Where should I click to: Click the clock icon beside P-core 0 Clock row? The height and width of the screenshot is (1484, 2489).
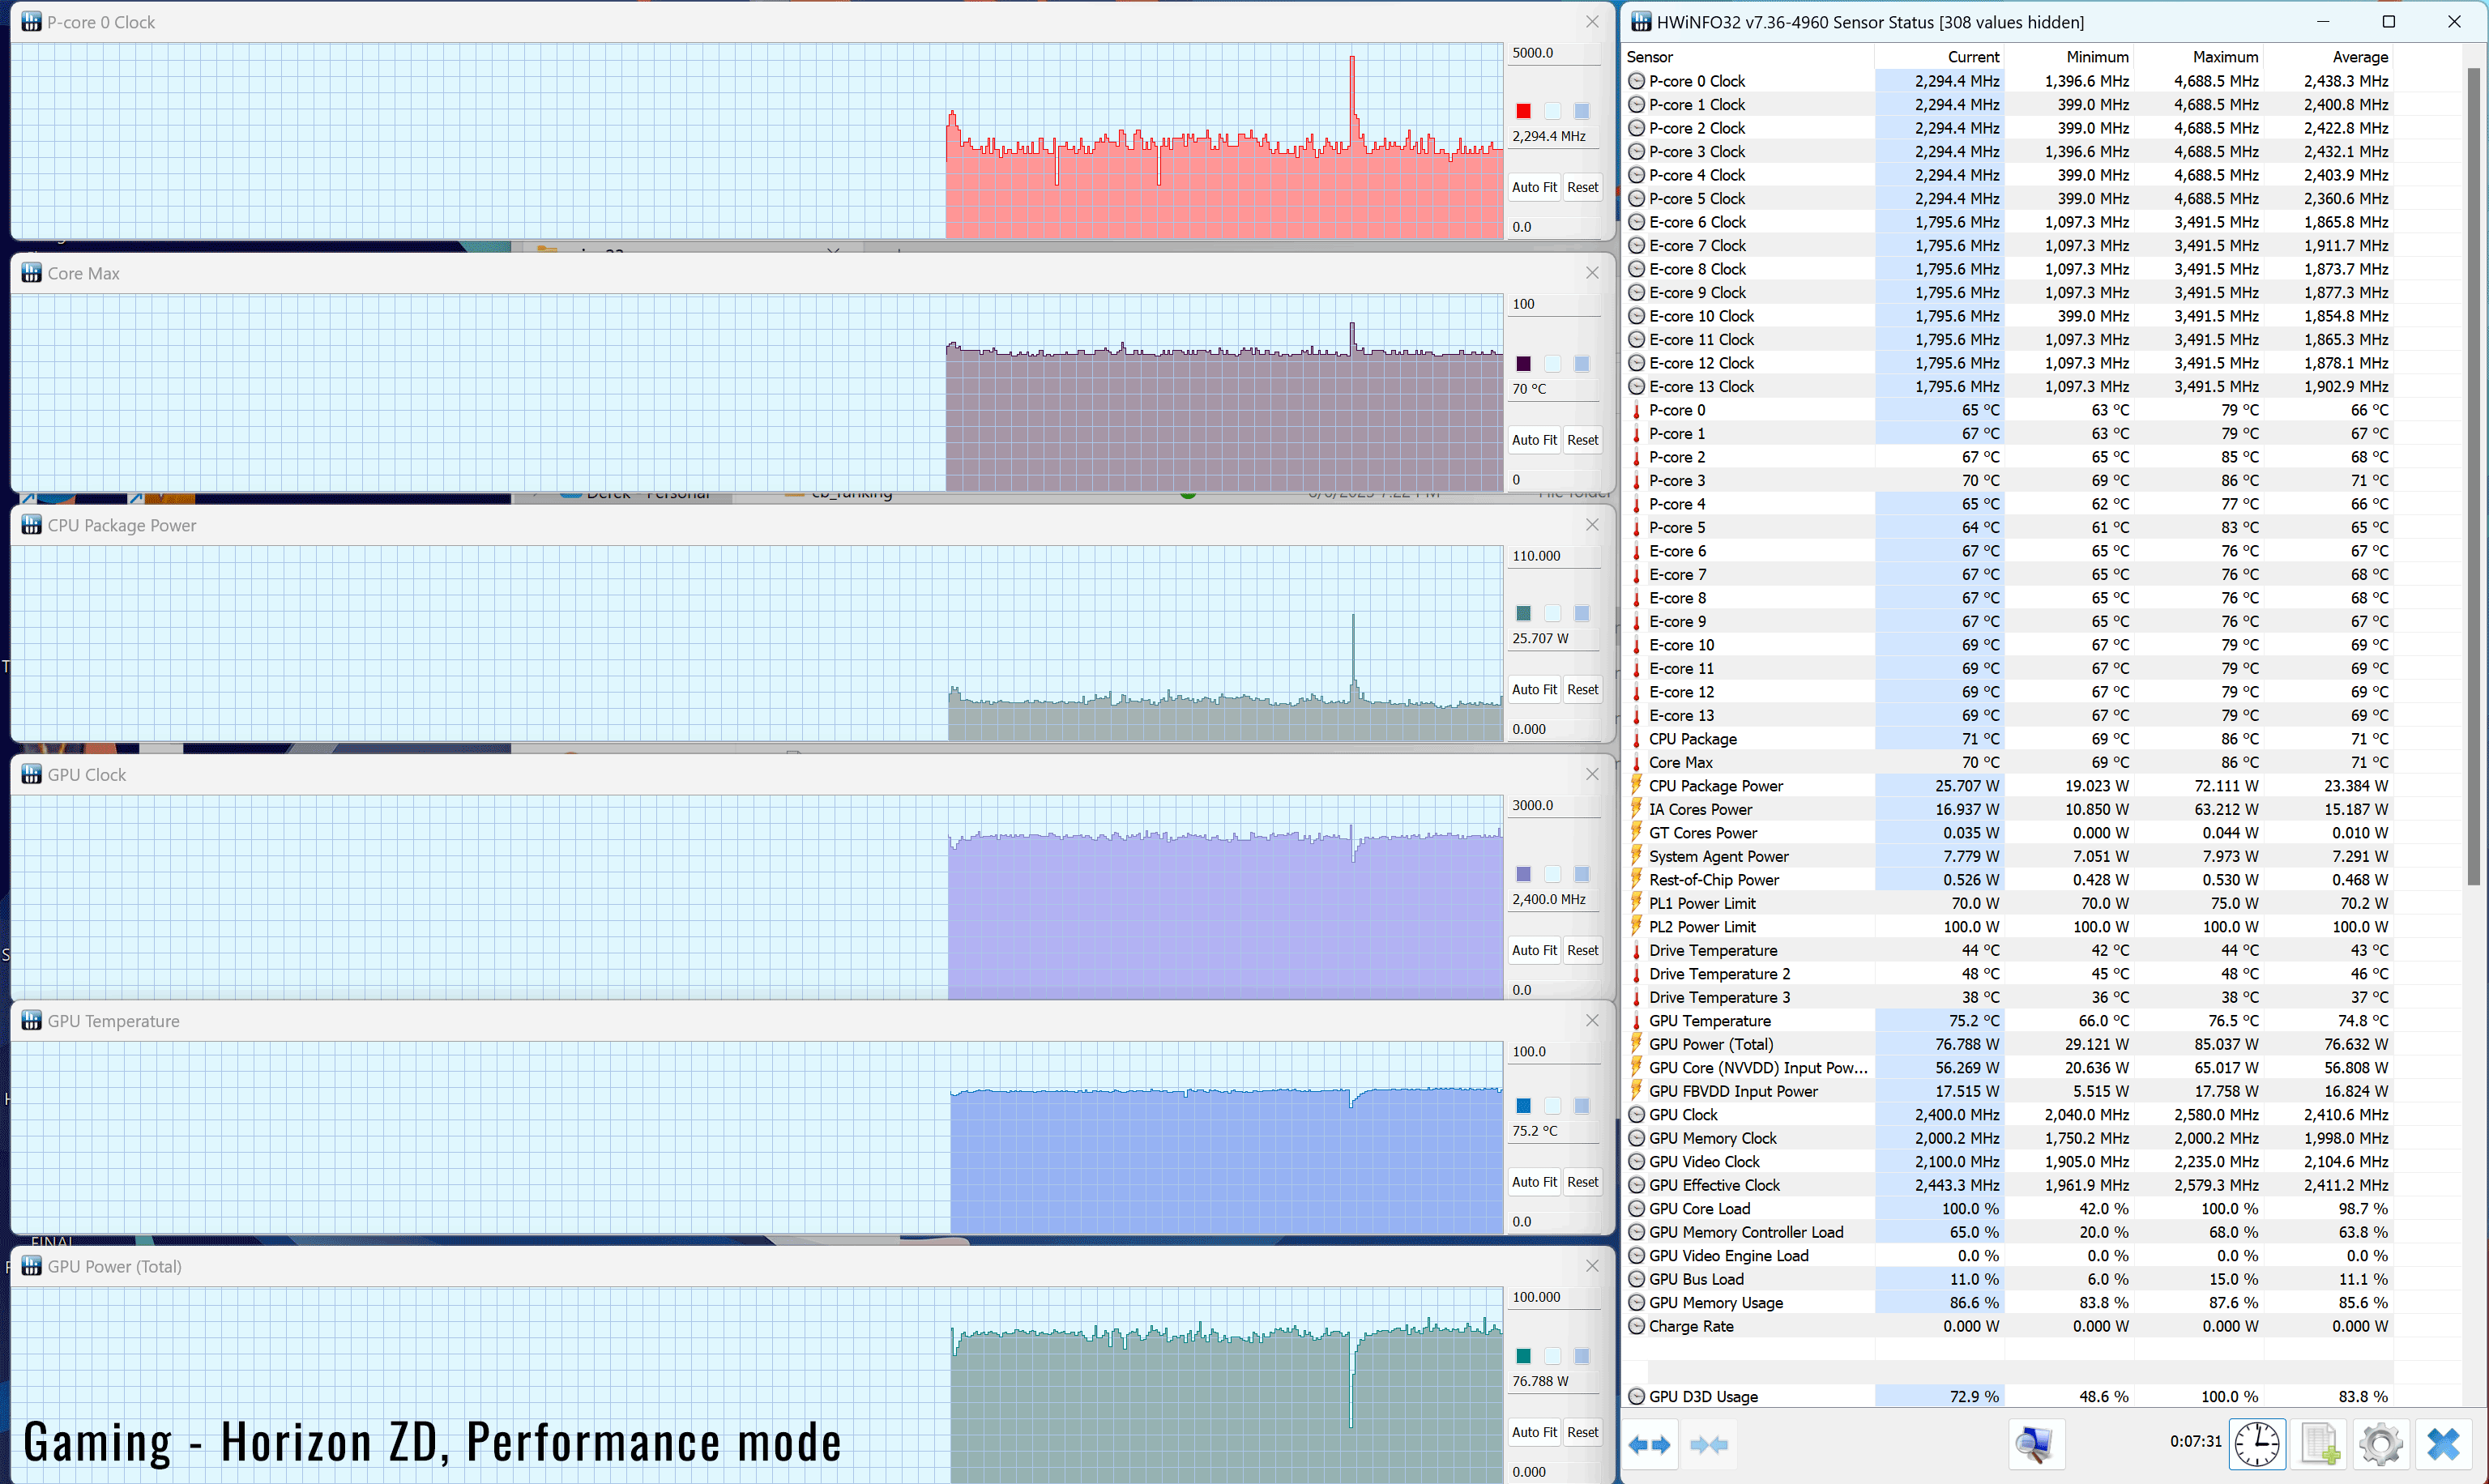tap(1636, 81)
